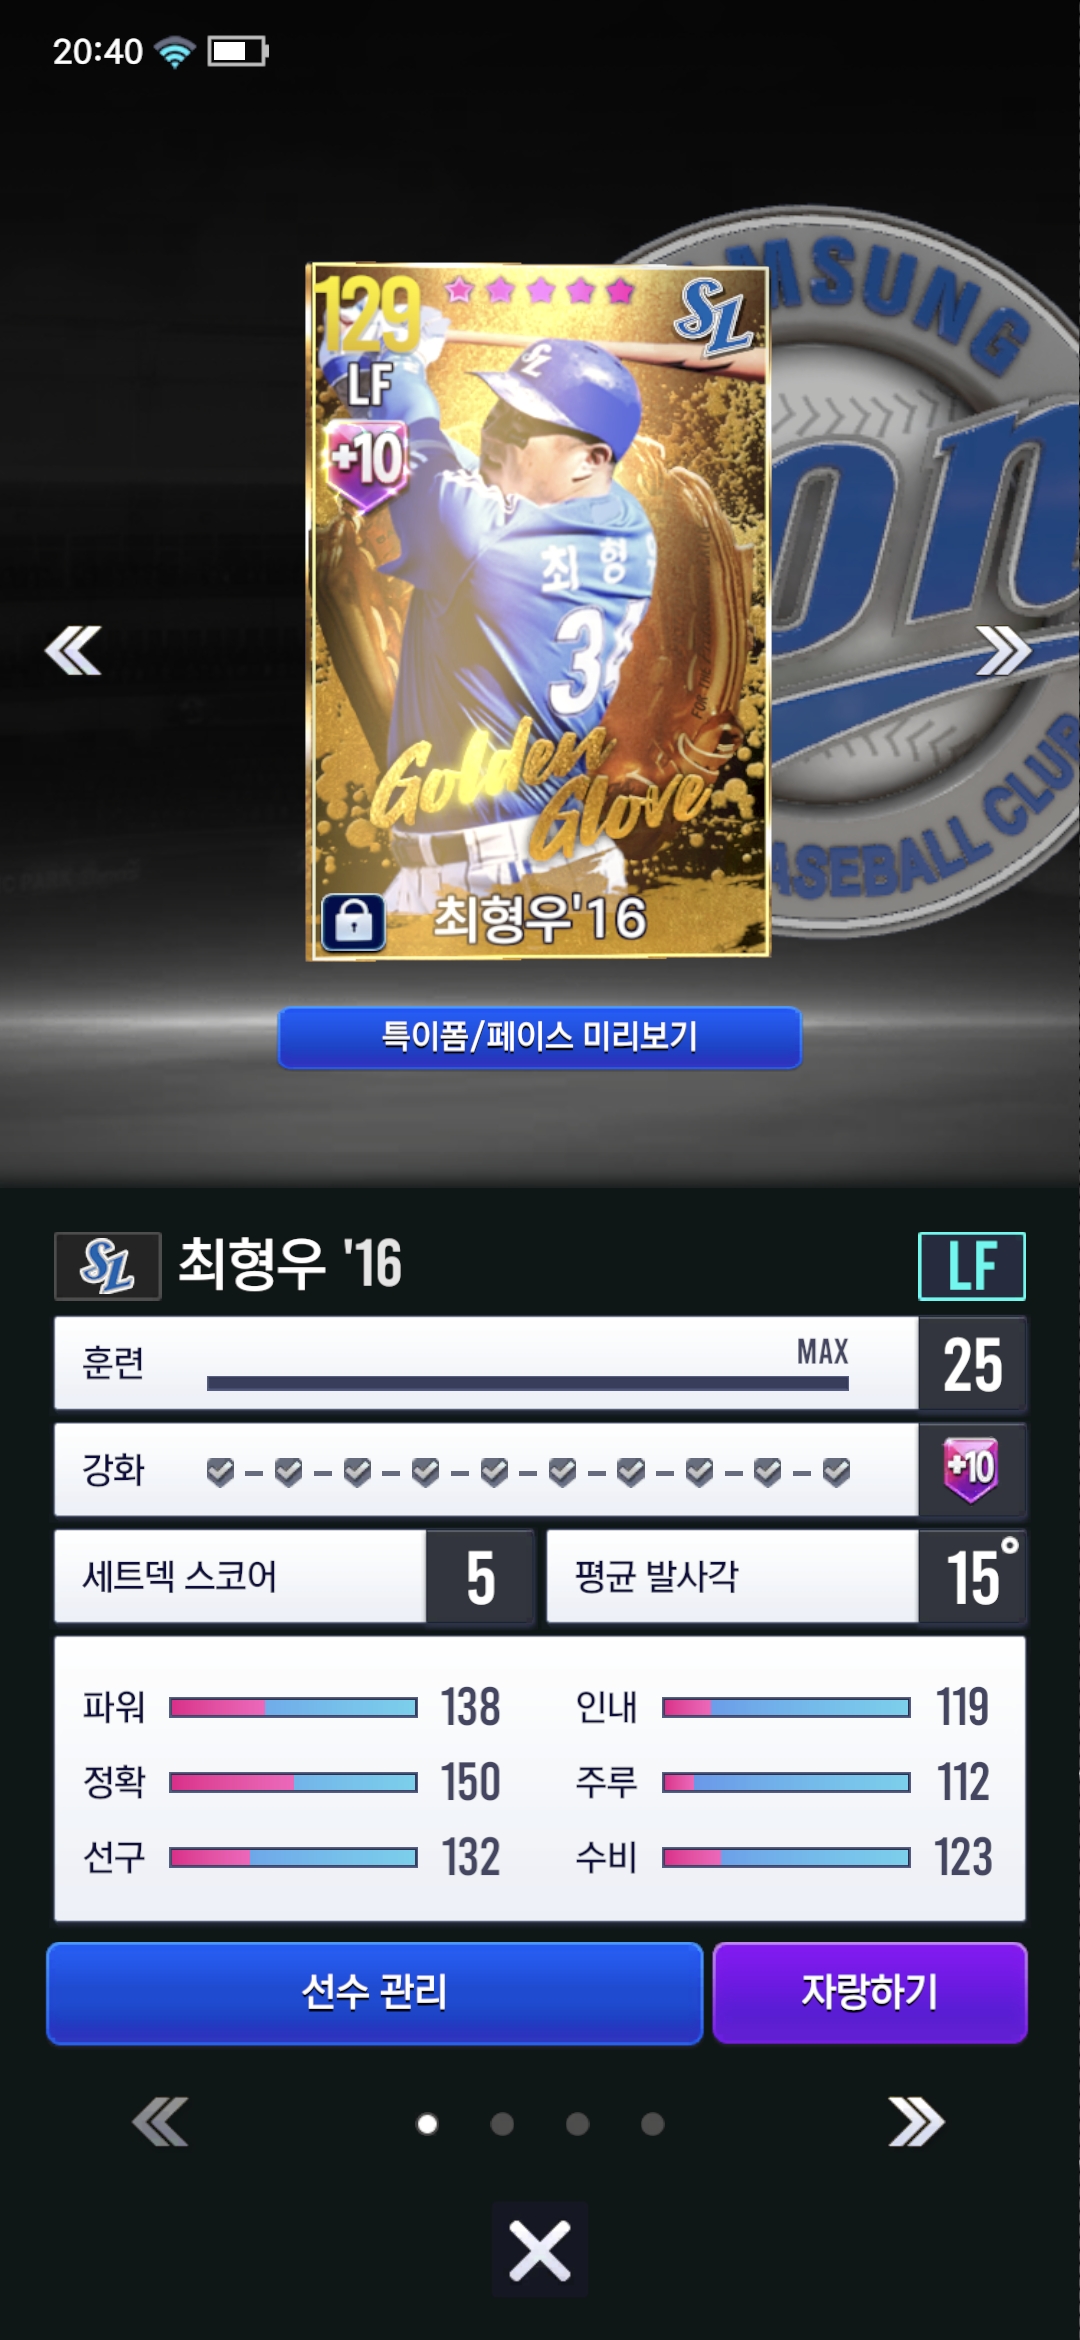Tap the last 강화 checkmark
Image resolution: width=1080 pixels, height=2340 pixels.
[x=836, y=1472]
